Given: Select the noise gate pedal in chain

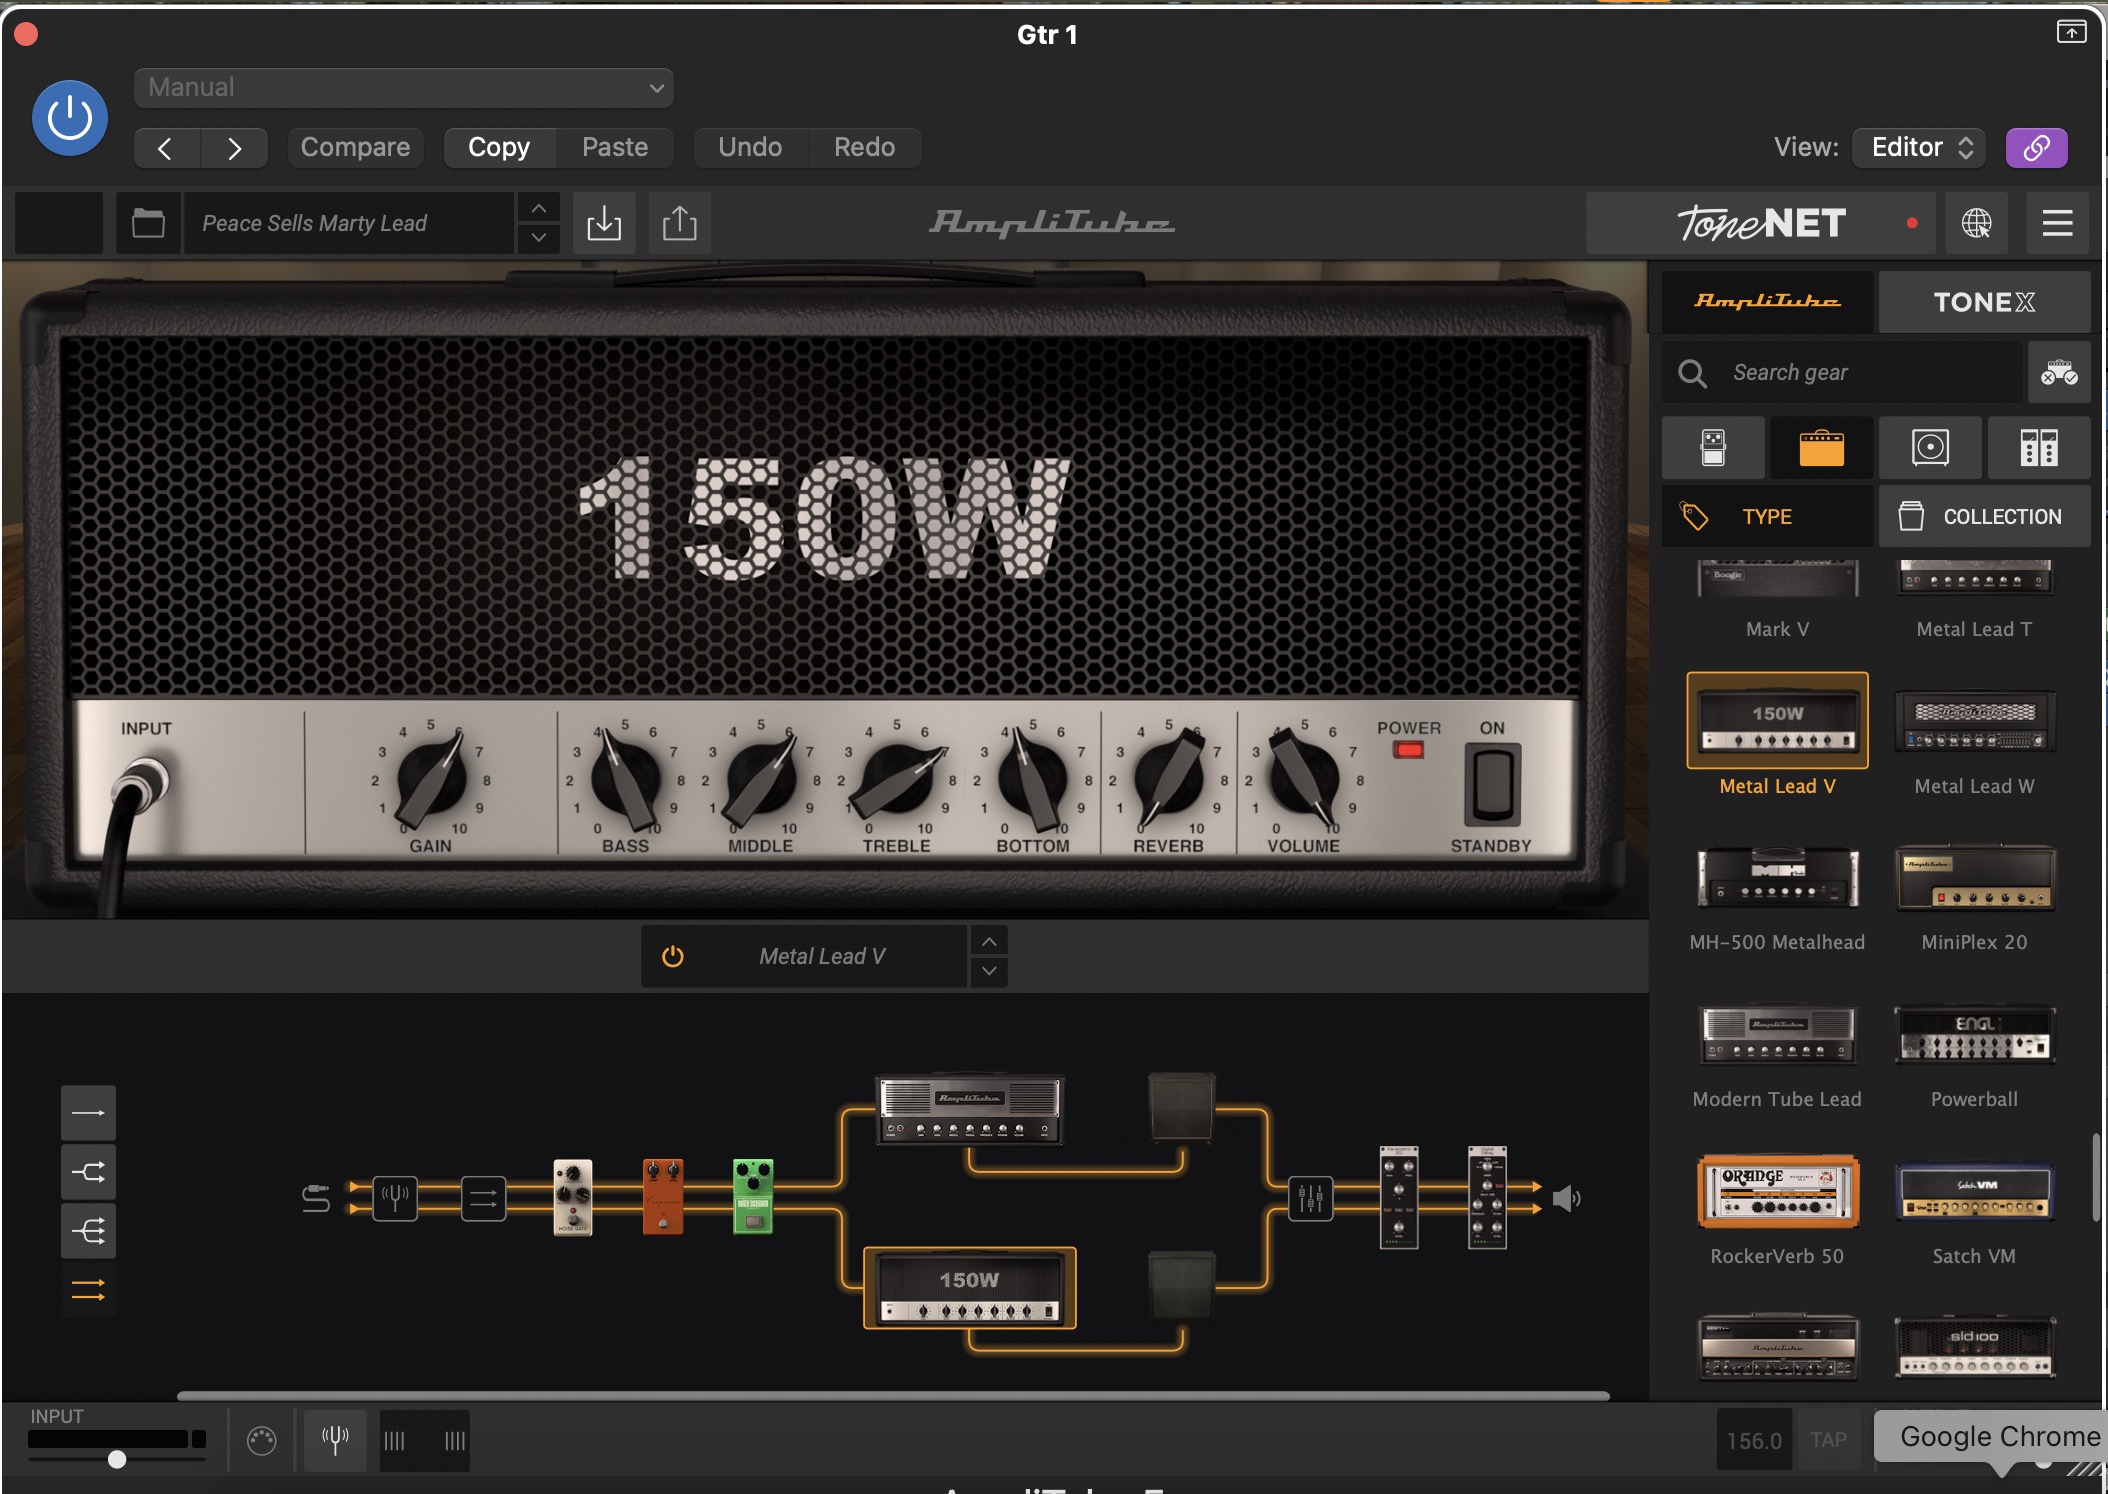Looking at the screenshot, I should click(573, 1198).
